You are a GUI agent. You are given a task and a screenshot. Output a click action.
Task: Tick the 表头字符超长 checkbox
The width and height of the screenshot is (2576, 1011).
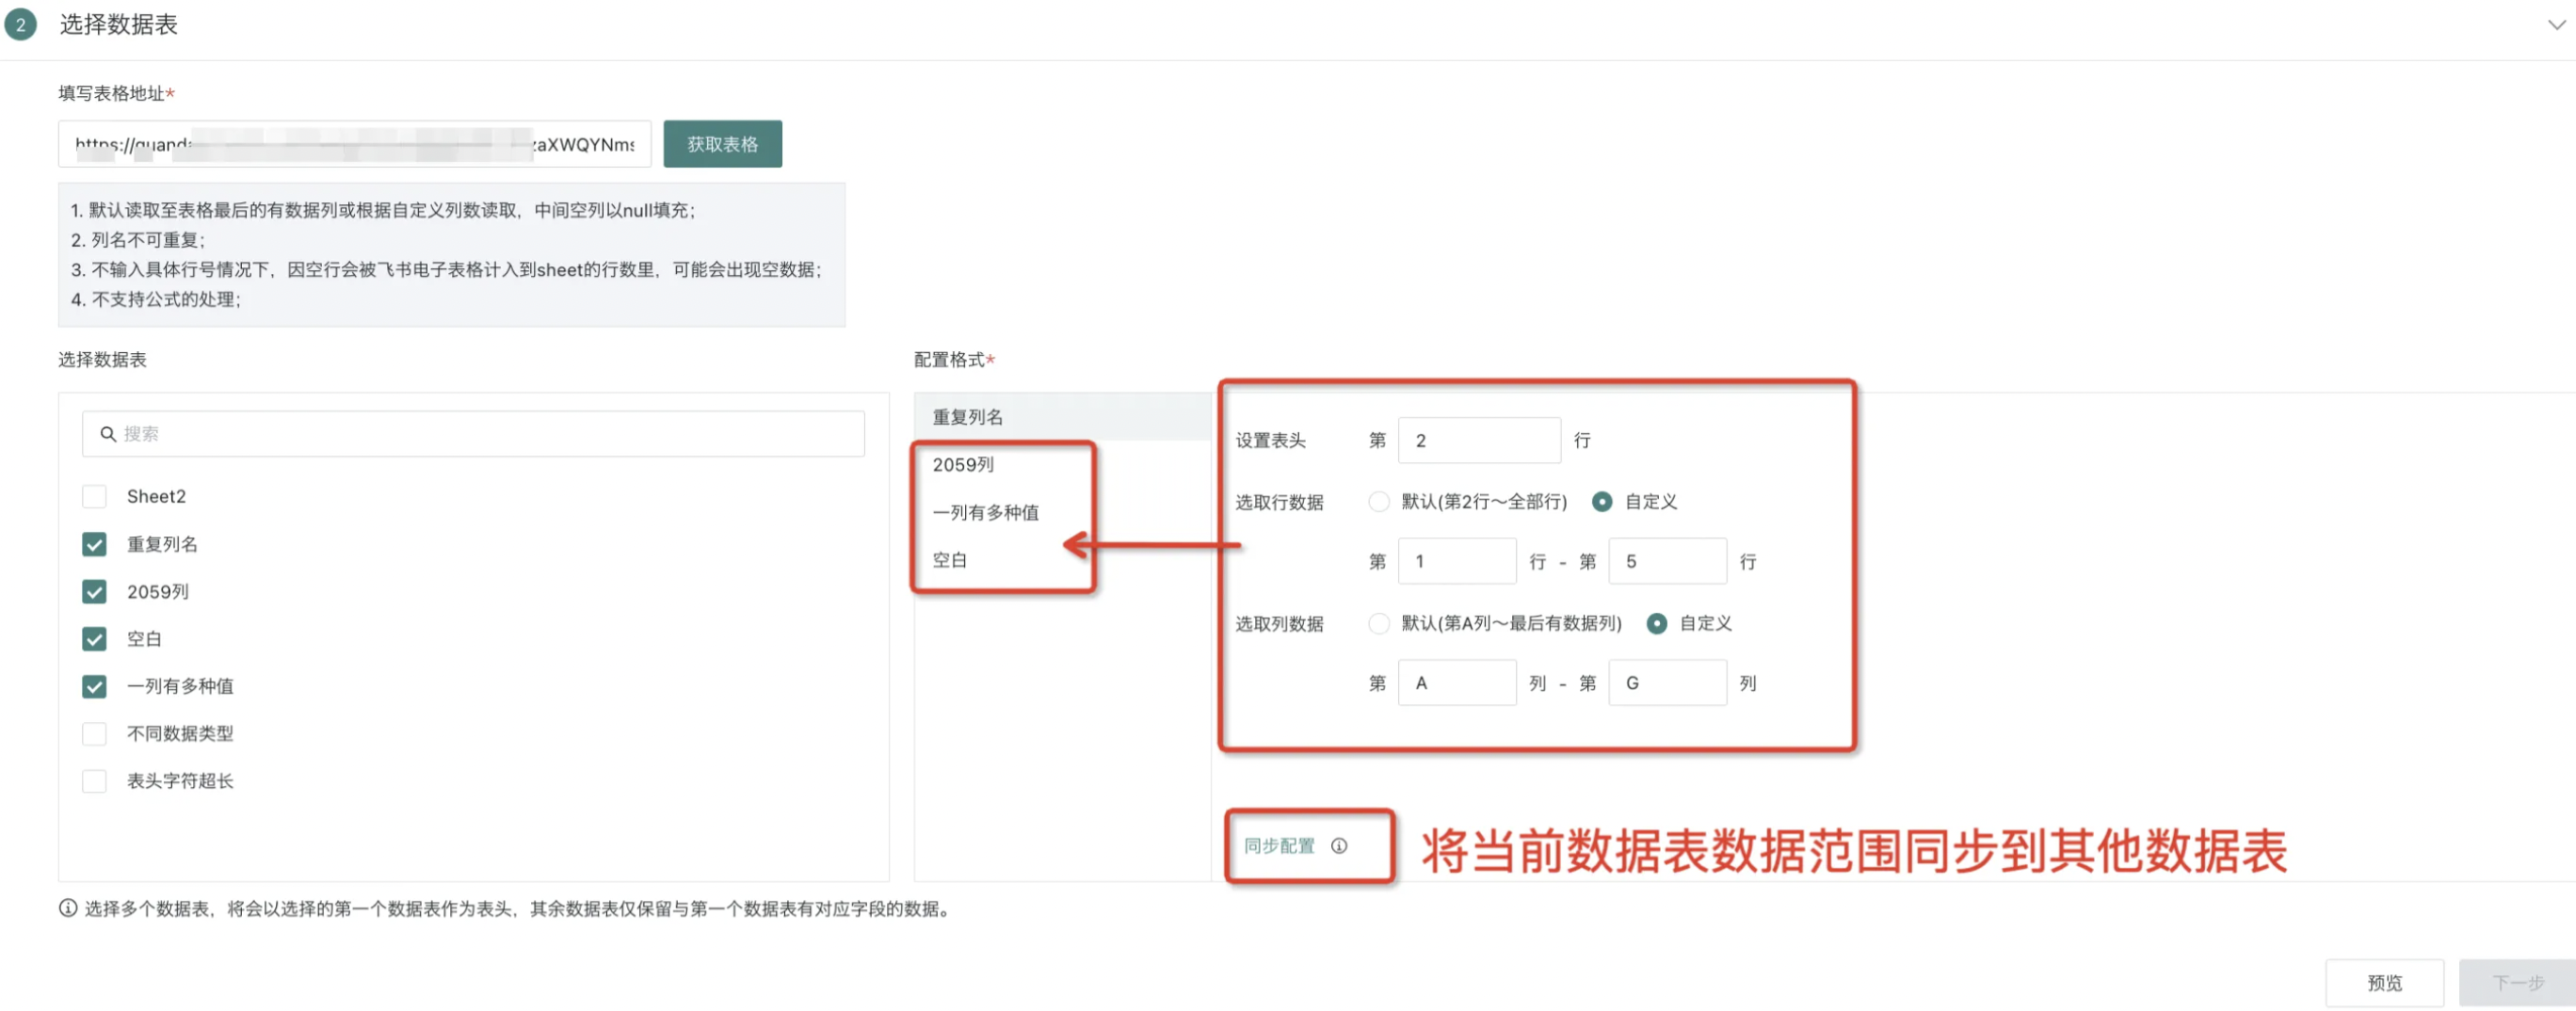pos(94,780)
